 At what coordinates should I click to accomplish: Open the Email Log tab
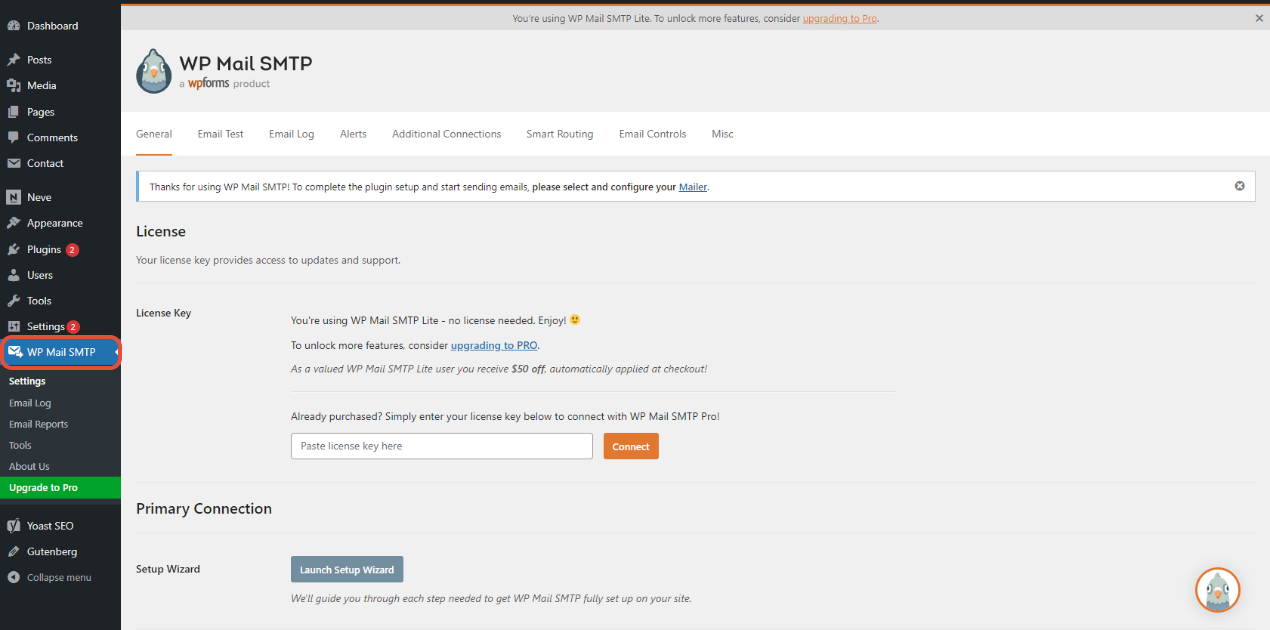(x=291, y=134)
